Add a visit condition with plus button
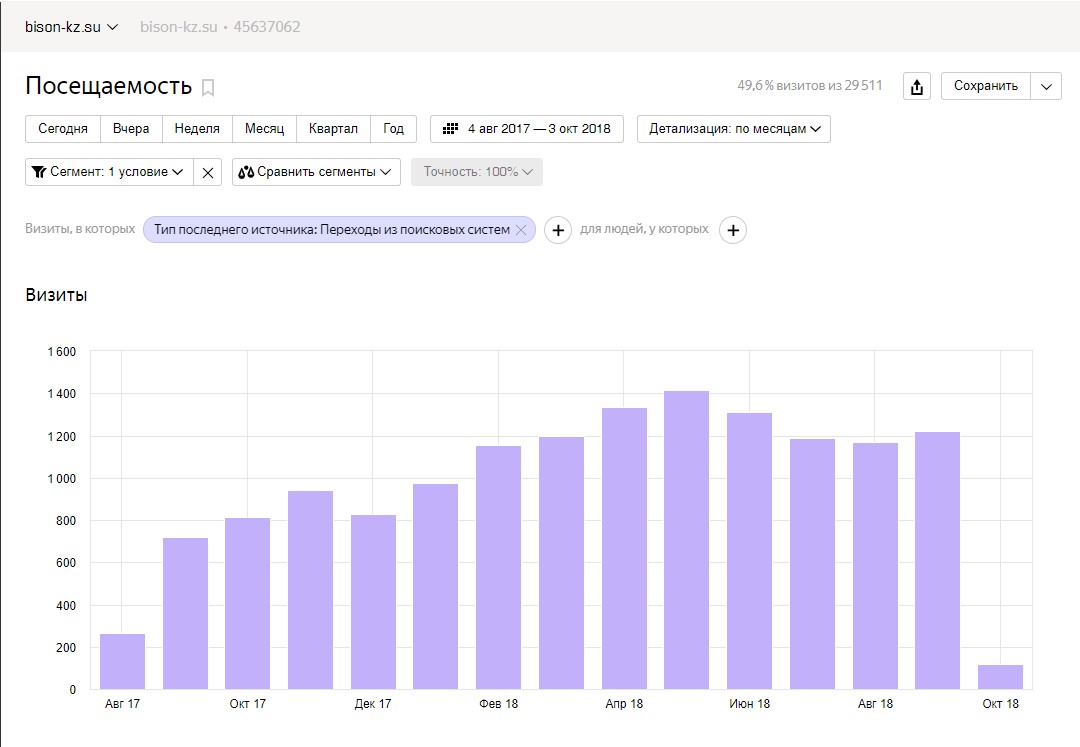 coord(558,230)
